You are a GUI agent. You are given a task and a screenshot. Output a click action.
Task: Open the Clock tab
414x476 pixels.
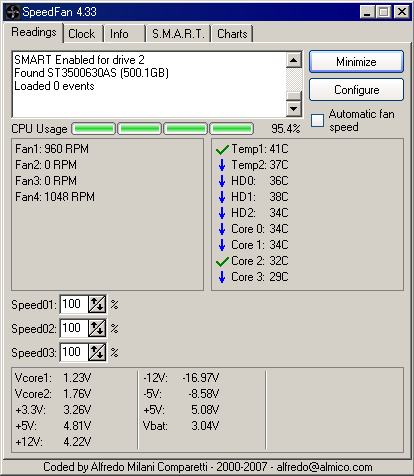pos(82,34)
